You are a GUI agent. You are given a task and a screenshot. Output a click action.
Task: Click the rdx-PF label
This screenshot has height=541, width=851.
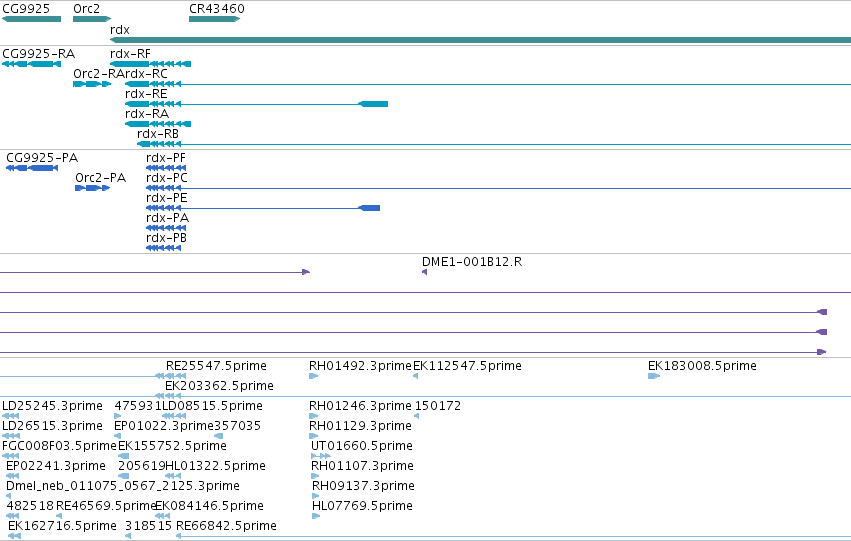[166, 158]
